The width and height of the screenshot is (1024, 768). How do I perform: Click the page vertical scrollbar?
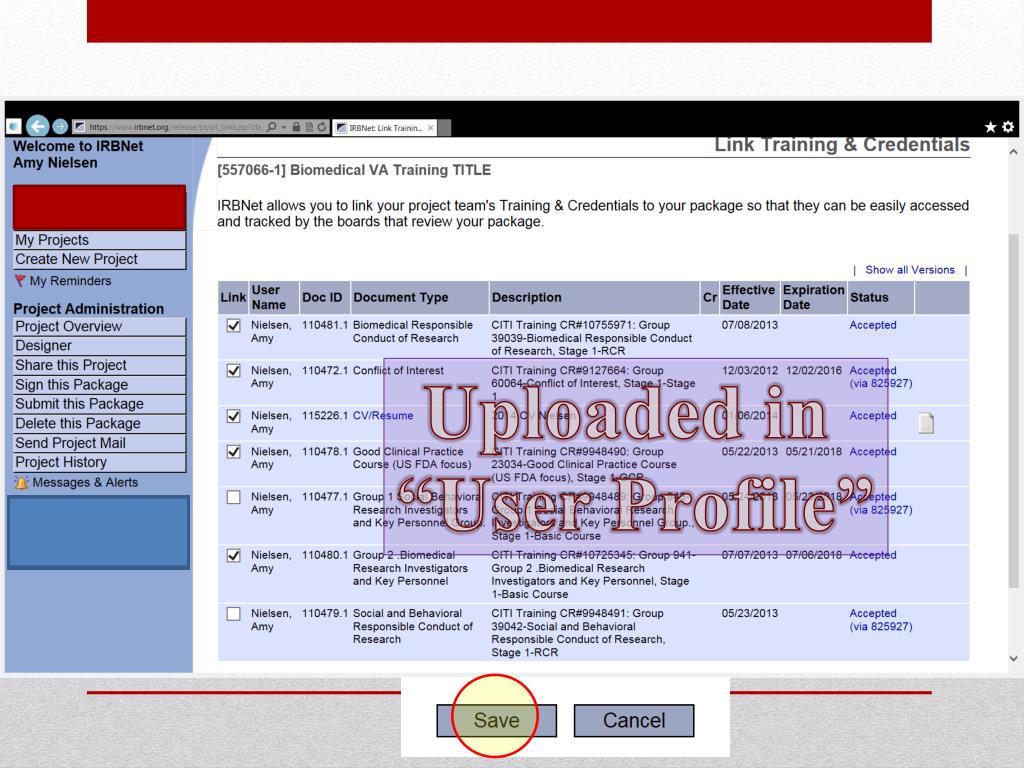pyautogui.click(x=1014, y=410)
